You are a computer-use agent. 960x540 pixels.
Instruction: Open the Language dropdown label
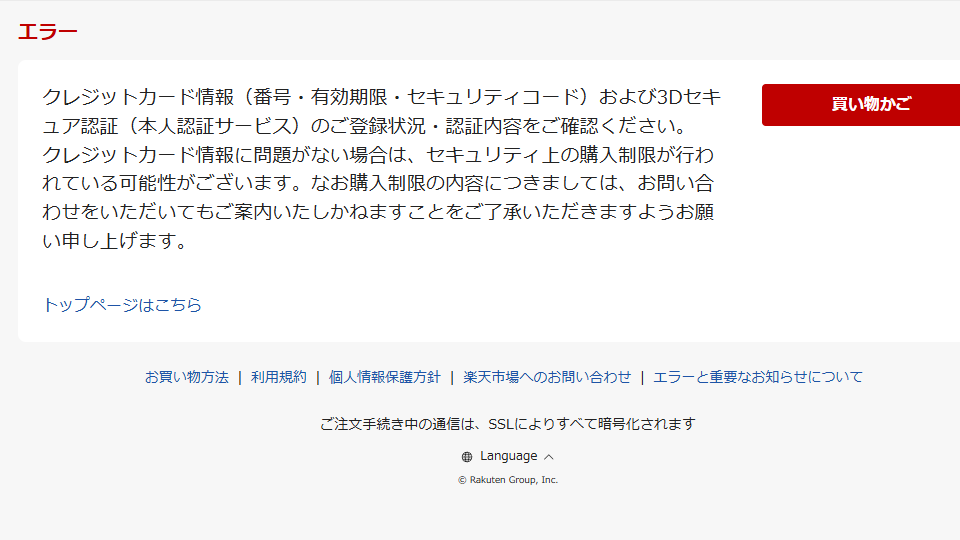click(508, 456)
